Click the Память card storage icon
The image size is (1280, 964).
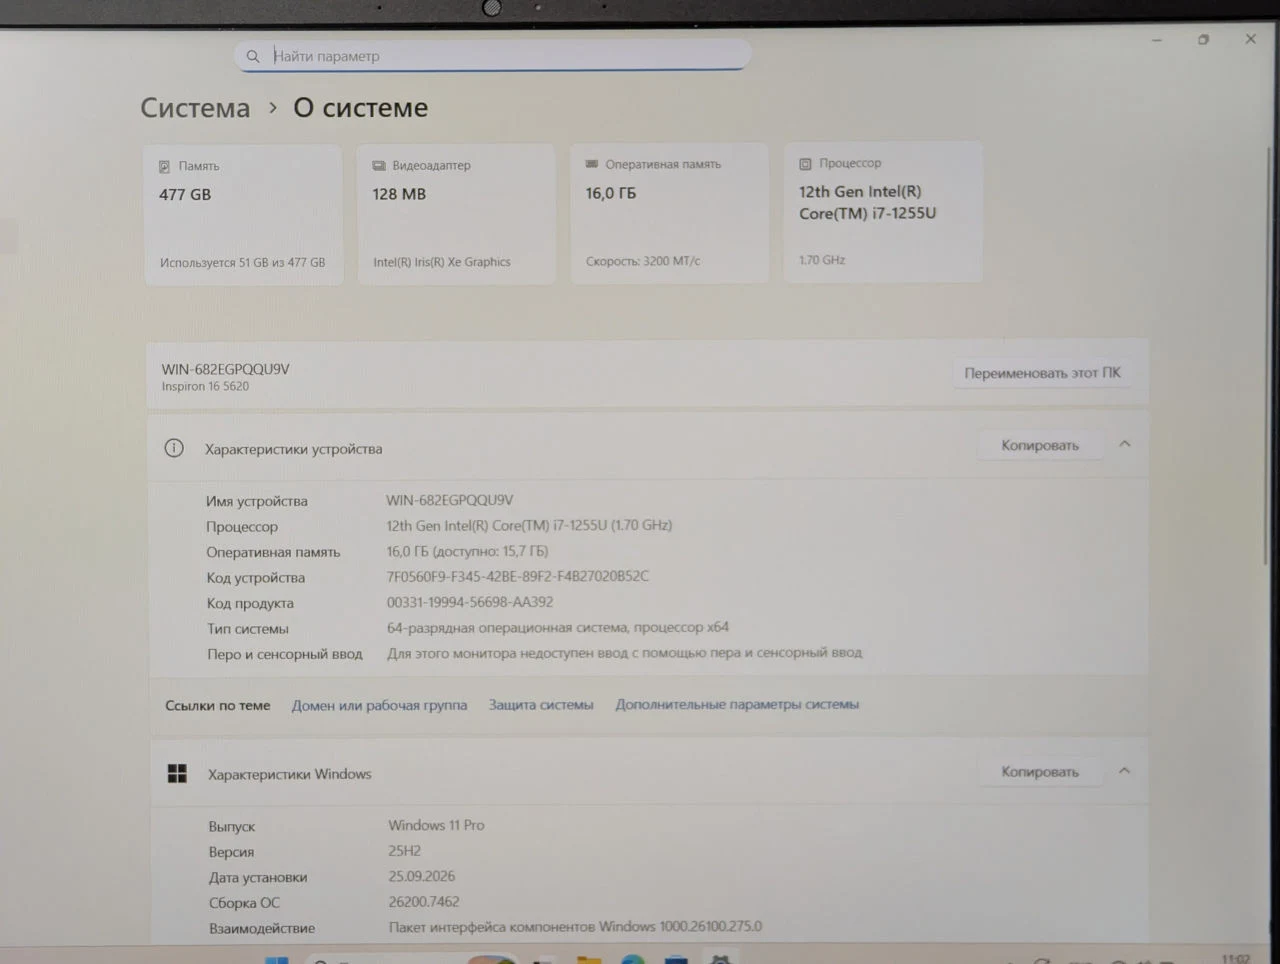pyautogui.click(x=164, y=166)
